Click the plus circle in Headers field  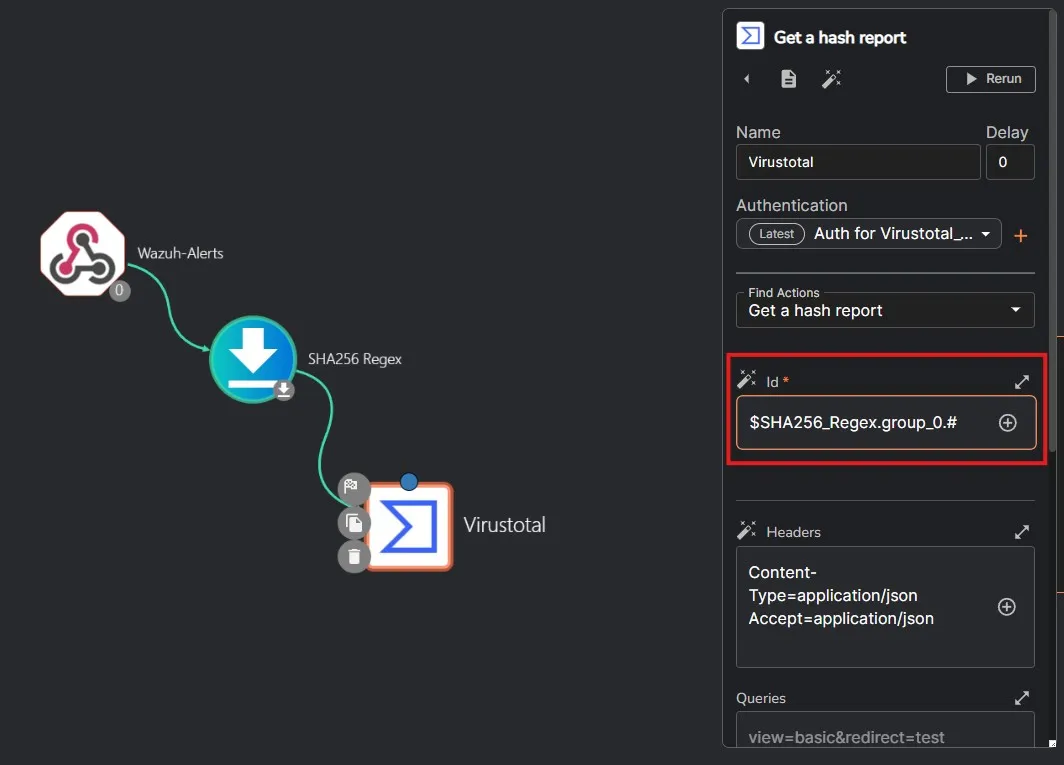(1007, 607)
